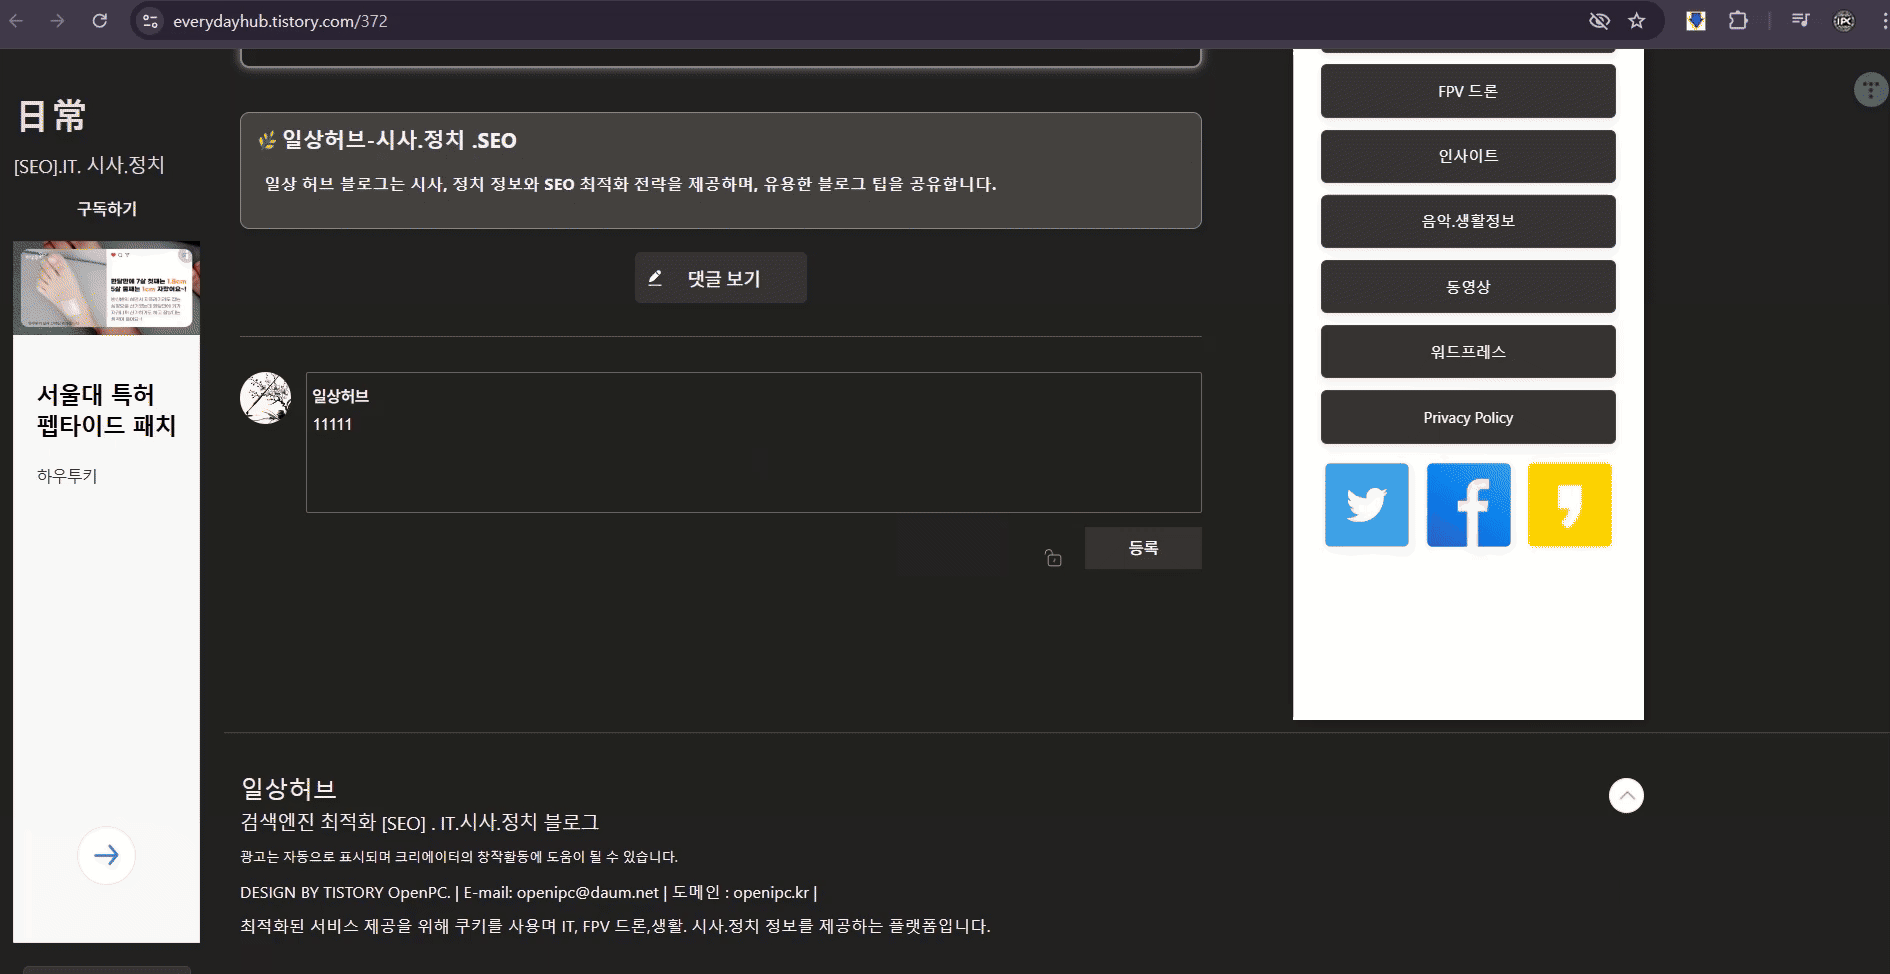The width and height of the screenshot is (1890, 974).
Task: Open the site information icon in address bar
Action: coord(150,20)
